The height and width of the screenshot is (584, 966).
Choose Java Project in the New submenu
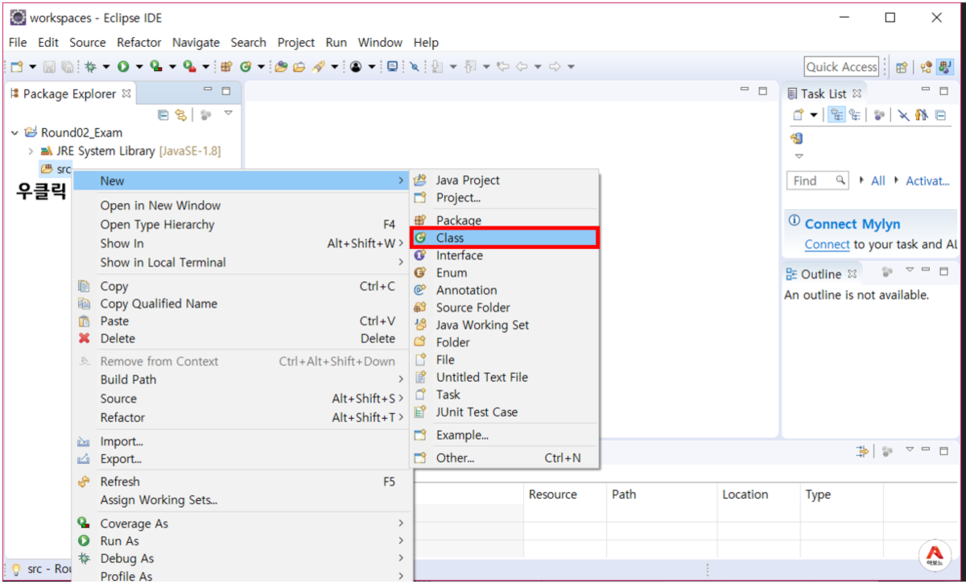pos(504,180)
